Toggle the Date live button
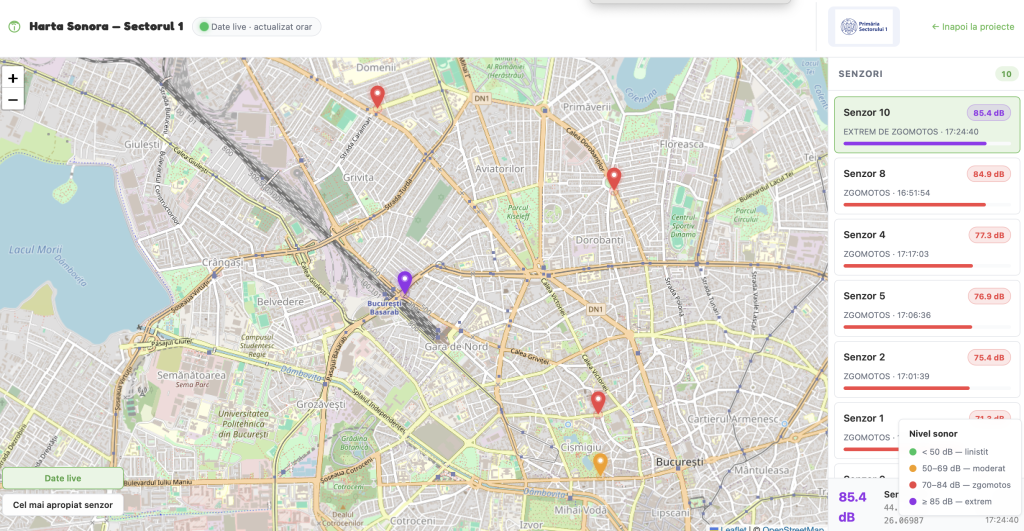 pos(62,479)
